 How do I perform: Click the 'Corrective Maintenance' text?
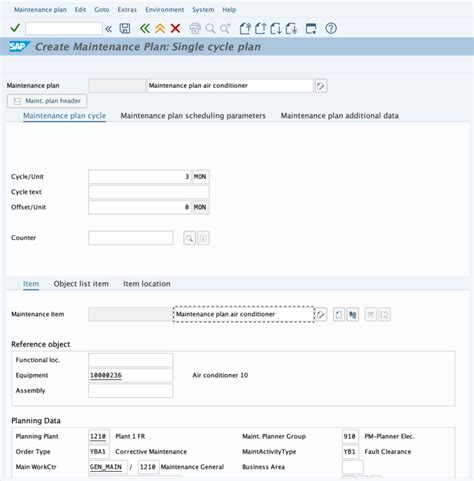pyautogui.click(x=151, y=452)
